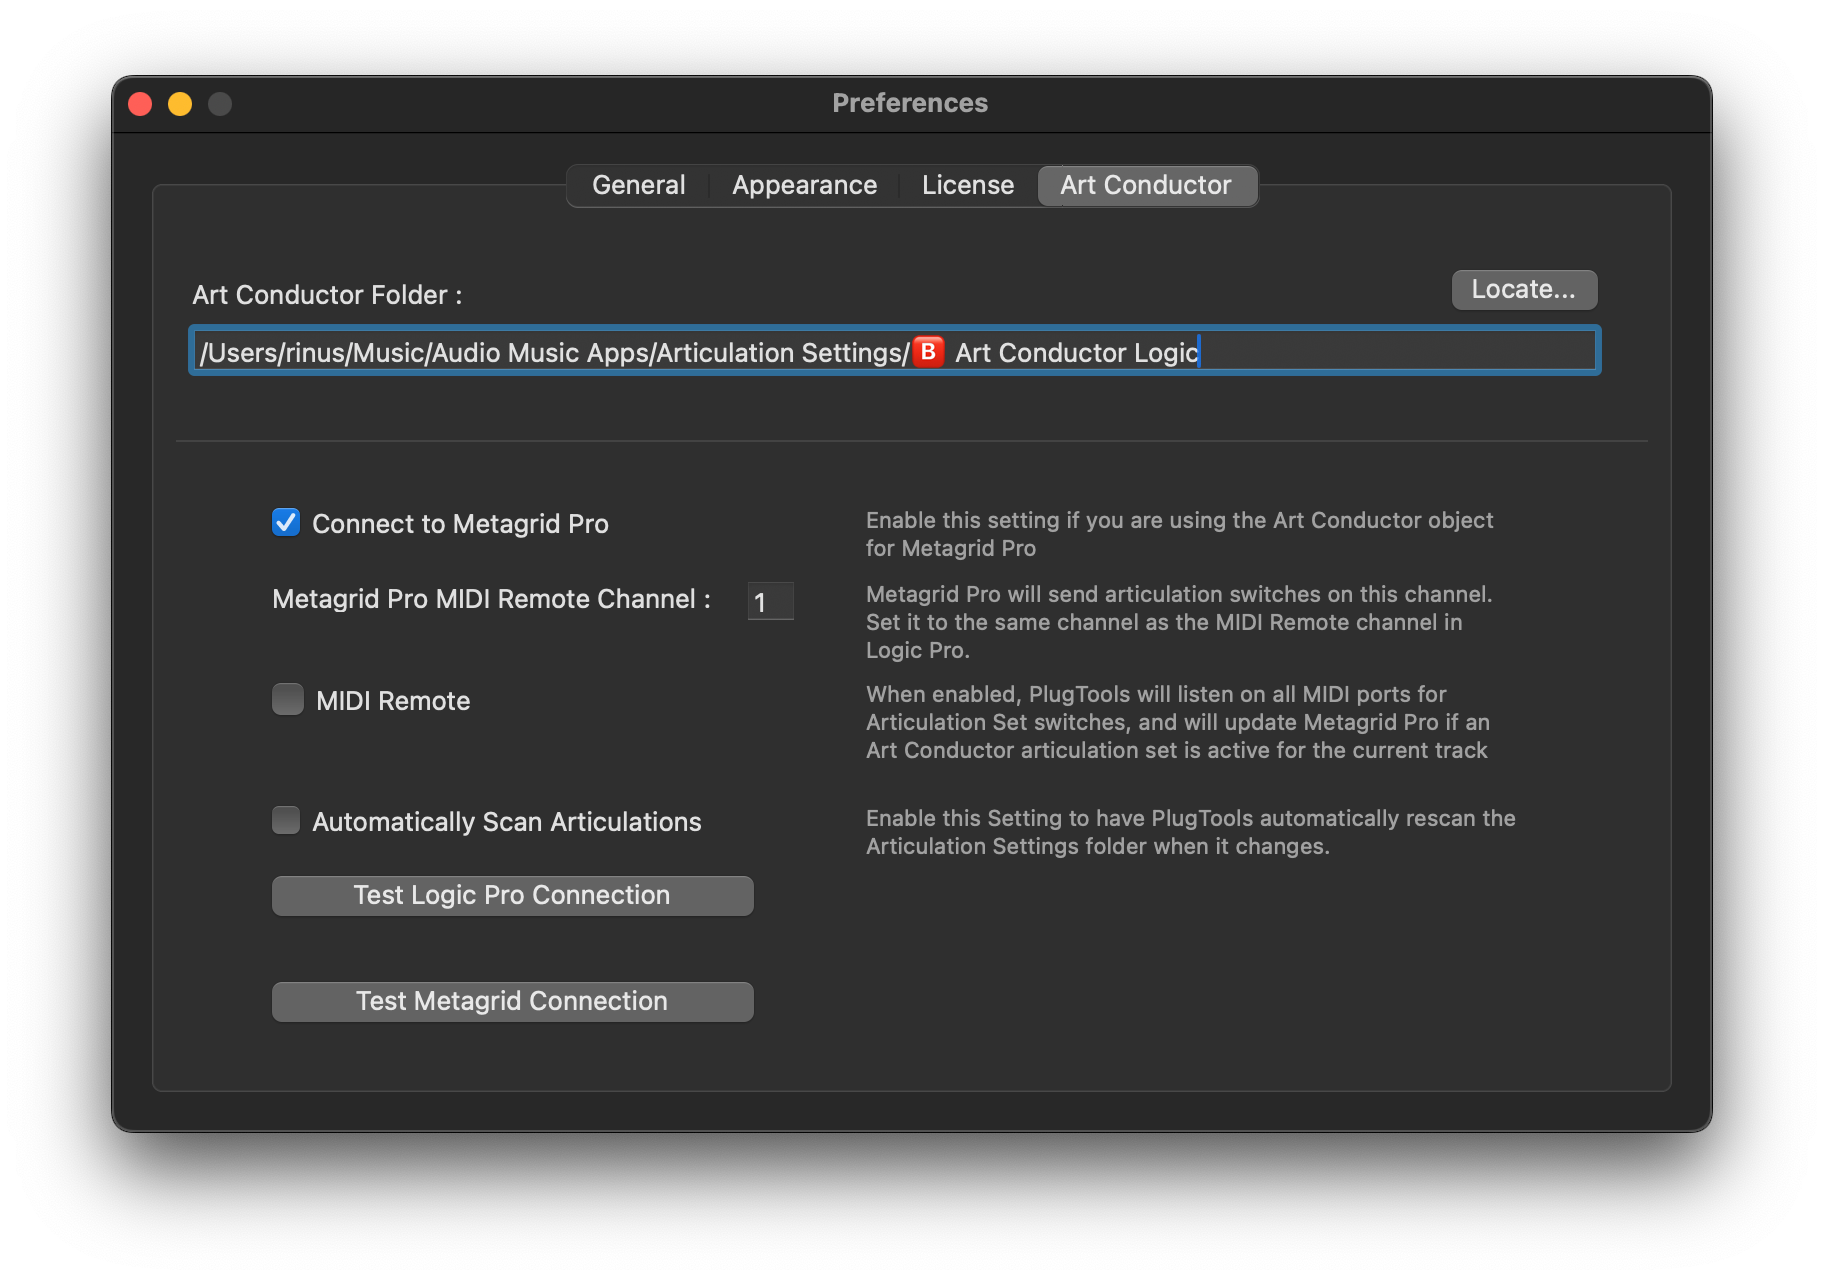Select the License tab

[x=967, y=186]
